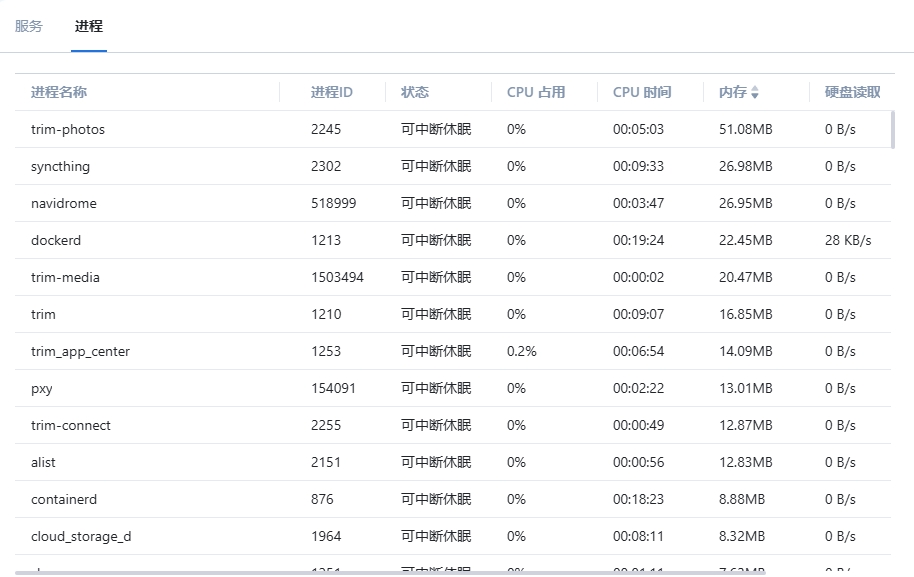Click CPU time 00:00:02

tap(638, 277)
